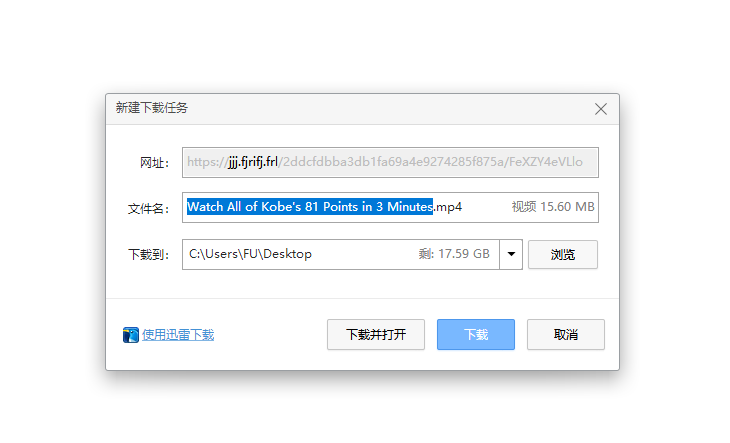Place cursor after the .mp4 extension
The image size is (730, 443).
tap(464, 208)
